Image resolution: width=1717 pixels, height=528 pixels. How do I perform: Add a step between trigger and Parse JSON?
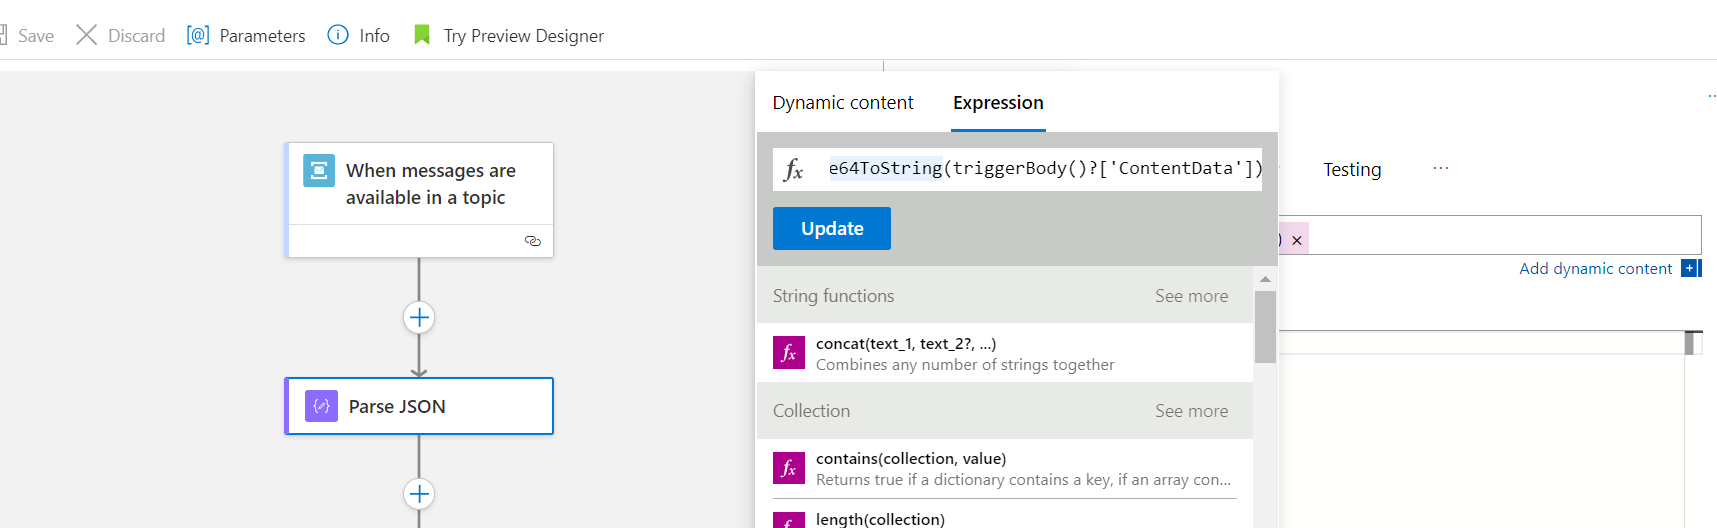pos(419,318)
